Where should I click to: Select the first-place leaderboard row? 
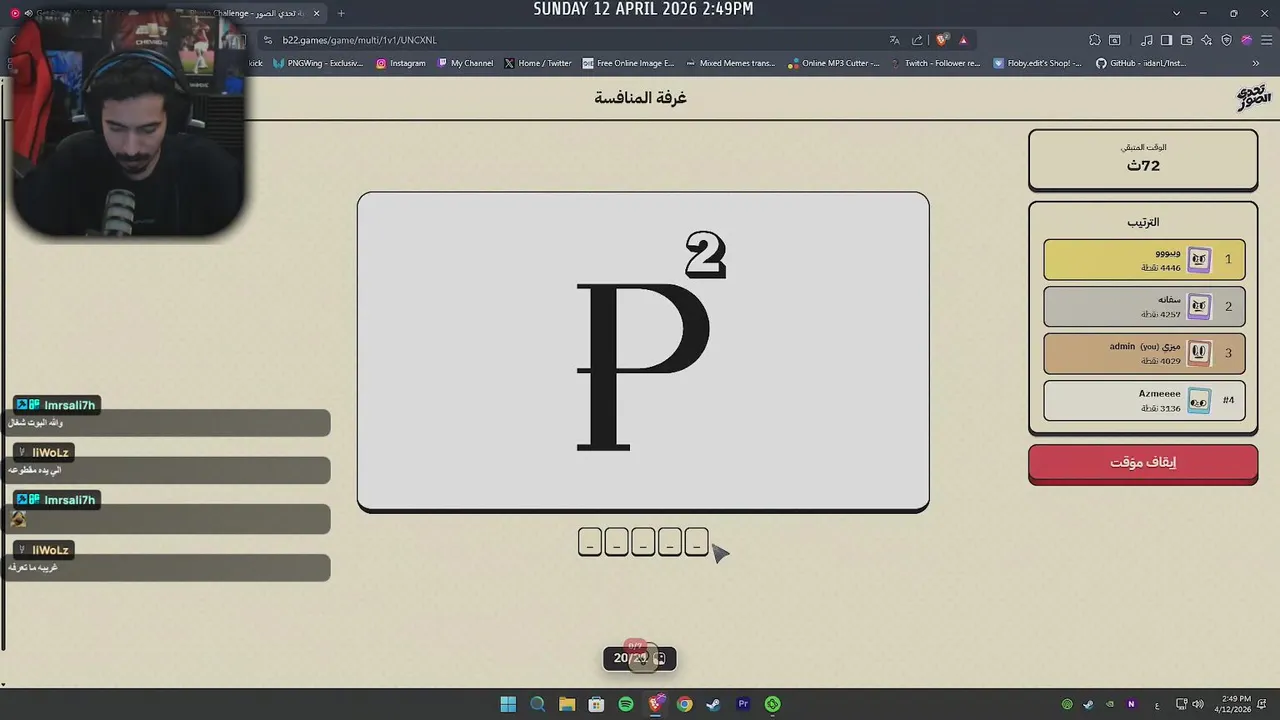(1144, 260)
